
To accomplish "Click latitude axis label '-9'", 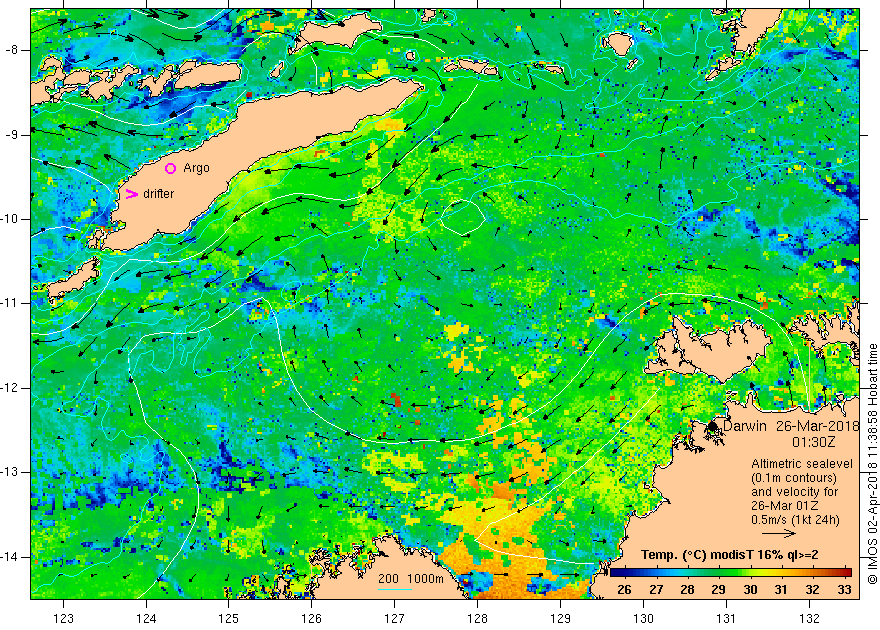I will pyautogui.click(x=12, y=135).
